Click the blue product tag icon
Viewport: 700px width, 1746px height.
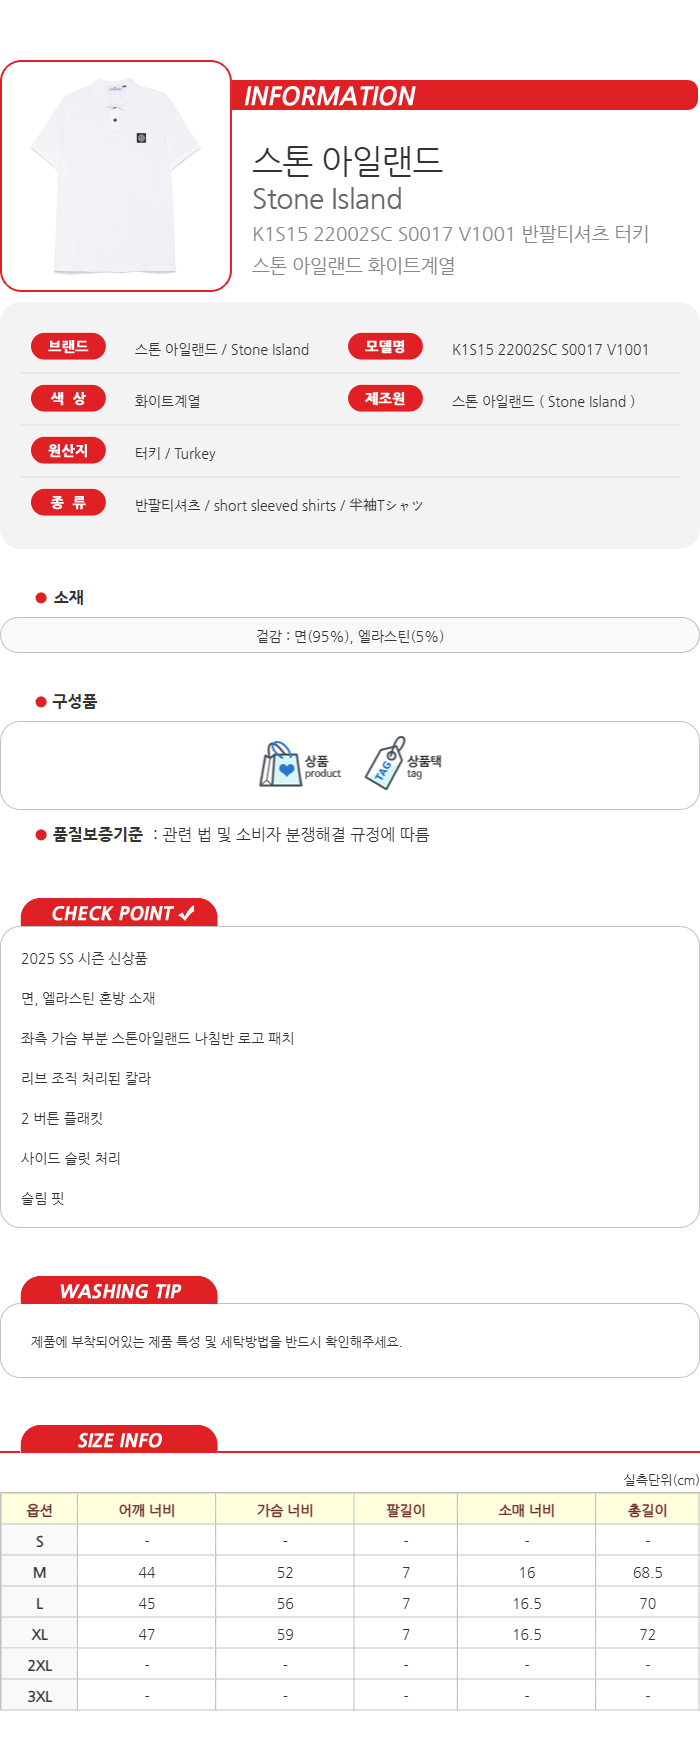click(x=384, y=764)
